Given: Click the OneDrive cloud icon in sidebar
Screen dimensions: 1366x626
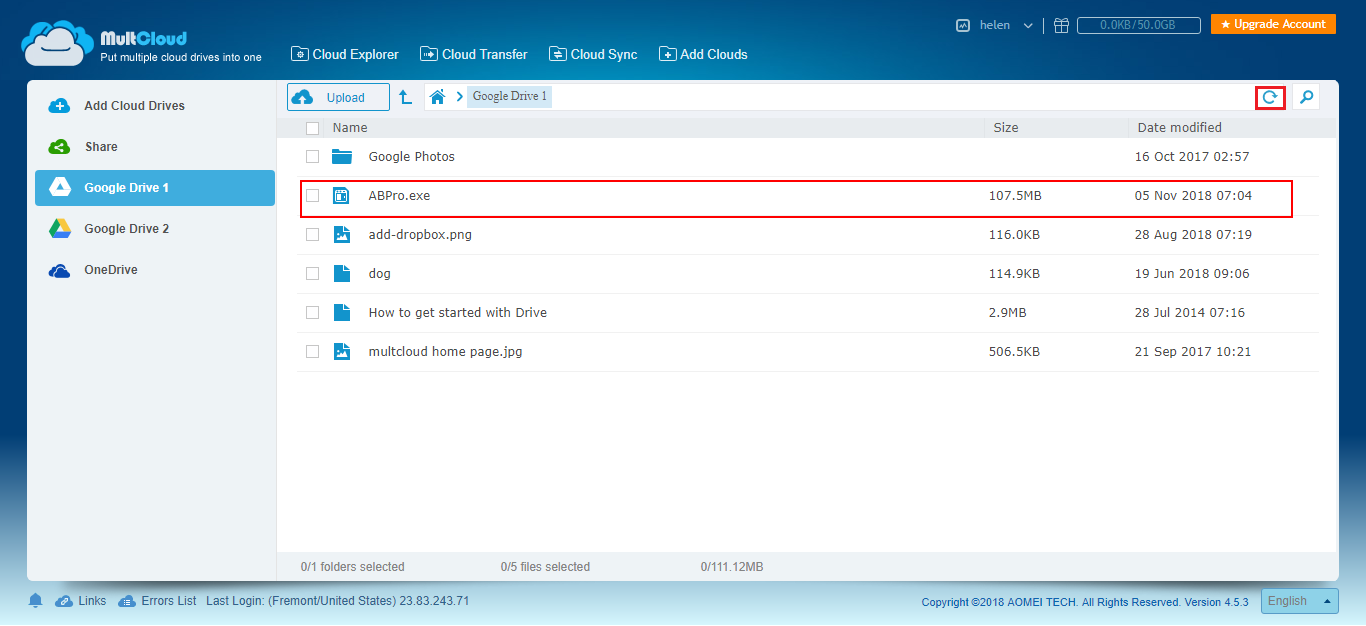Looking at the screenshot, I should coord(60,270).
